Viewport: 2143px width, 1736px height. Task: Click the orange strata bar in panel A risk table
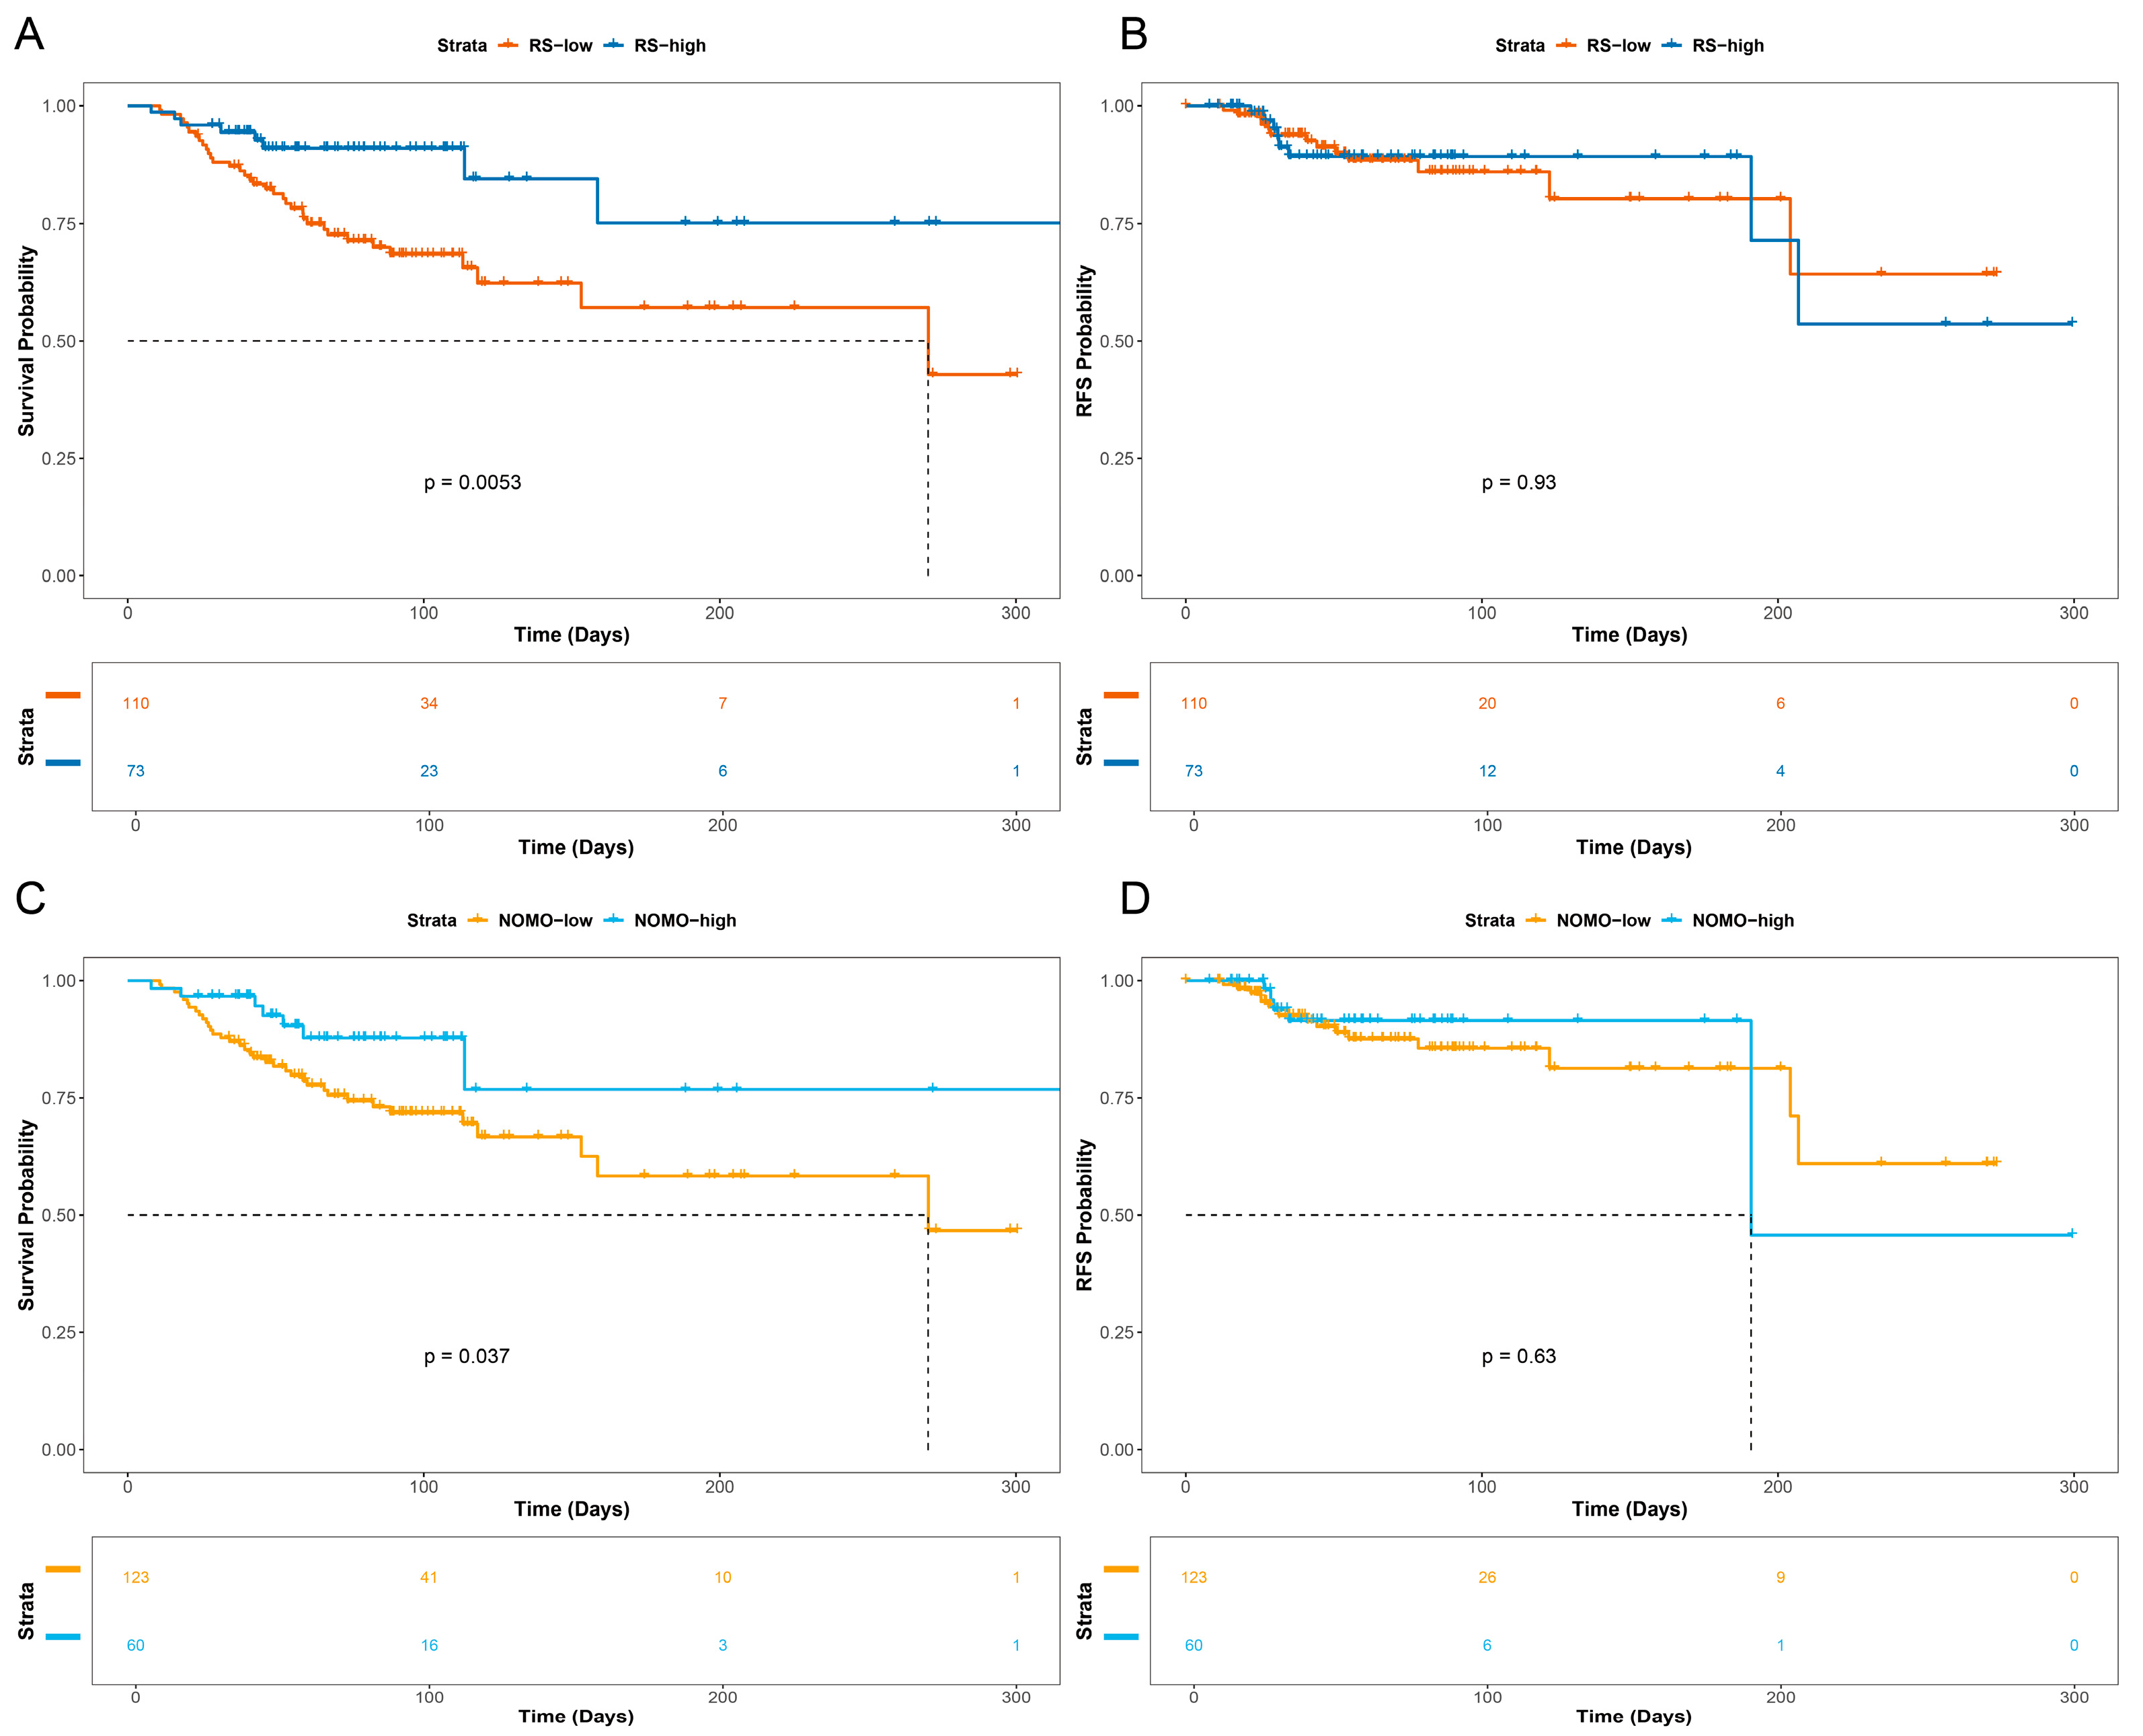63,695
